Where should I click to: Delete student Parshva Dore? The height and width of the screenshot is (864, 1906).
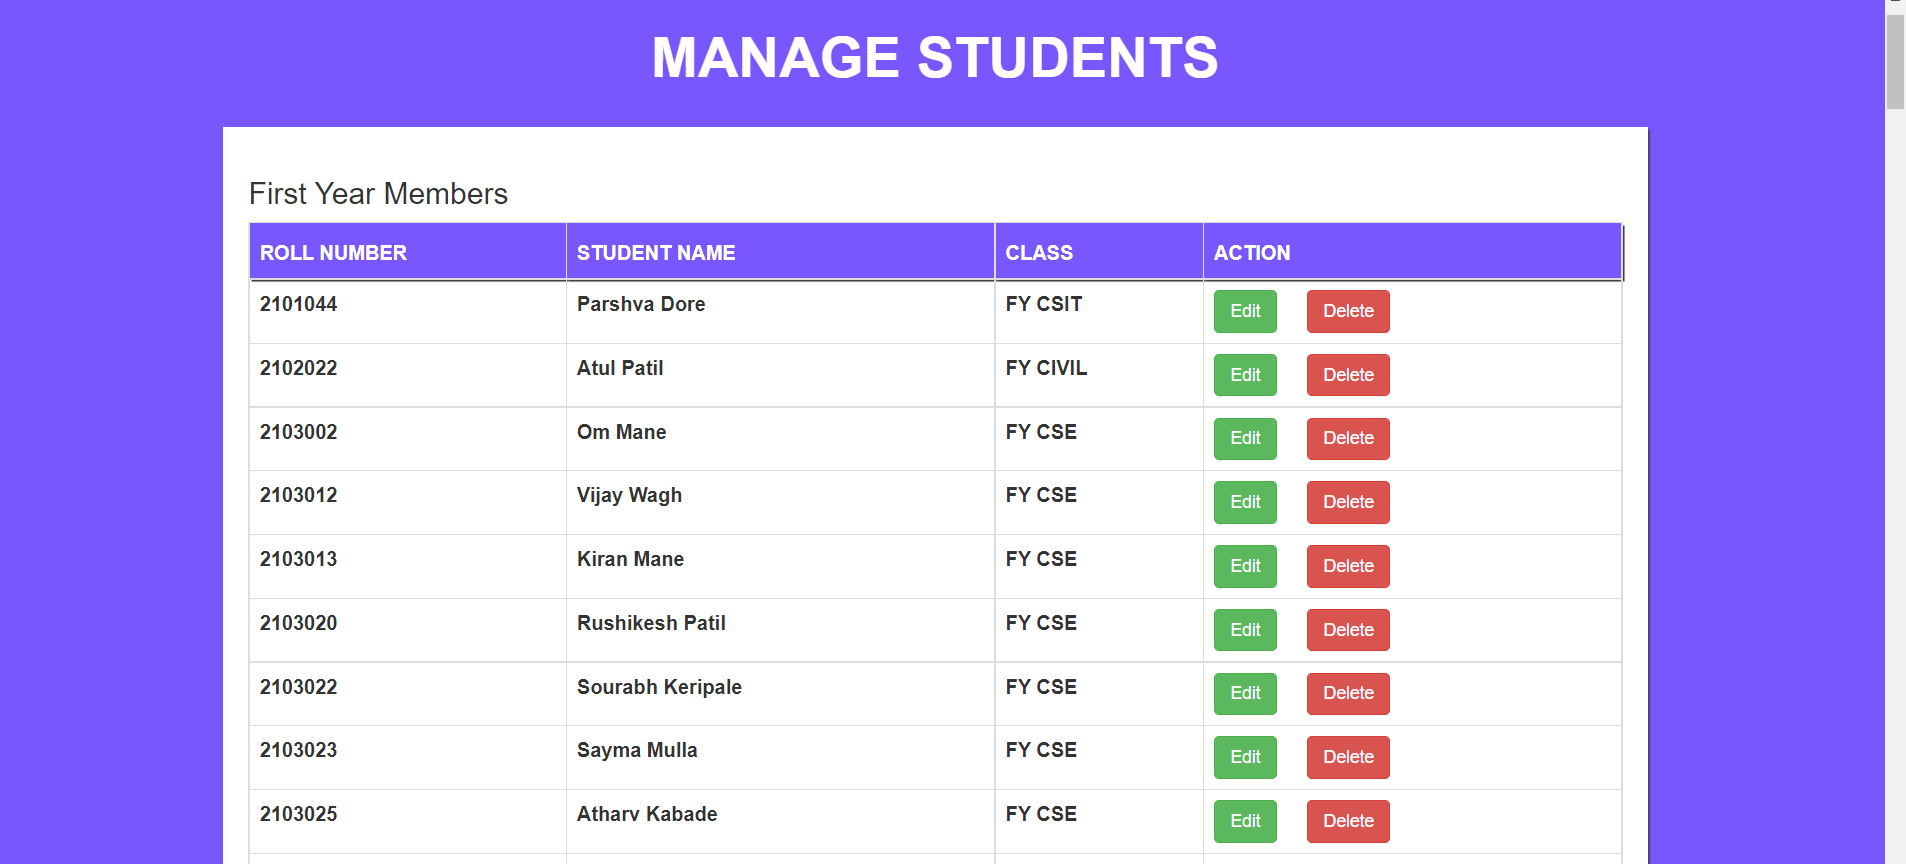coord(1347,311)
